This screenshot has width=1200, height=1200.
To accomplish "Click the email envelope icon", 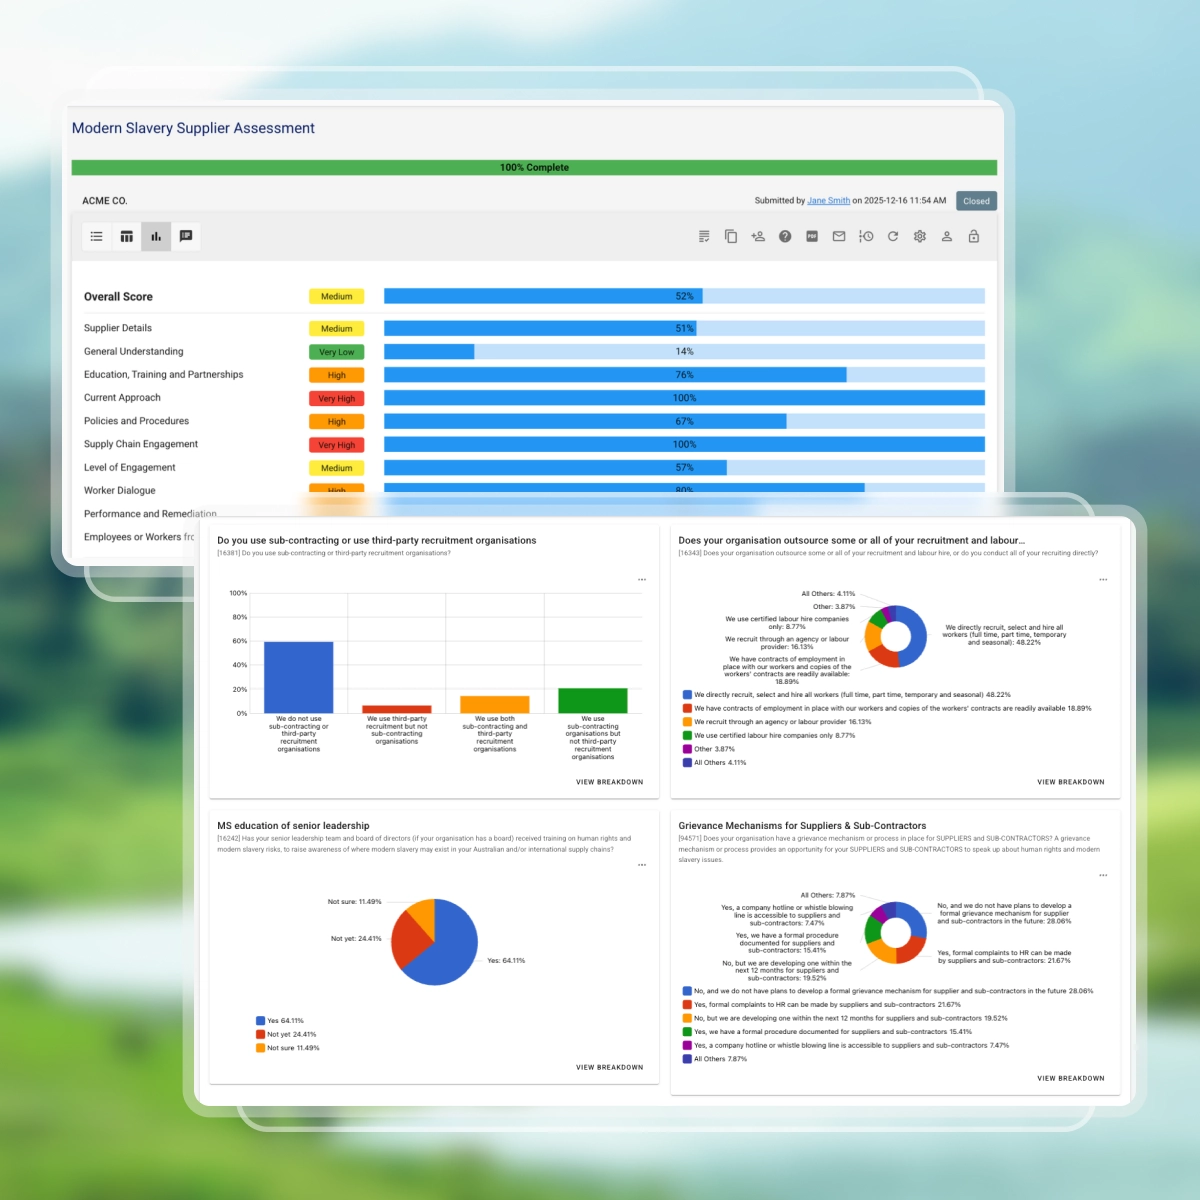I will [x=839, y=237].
